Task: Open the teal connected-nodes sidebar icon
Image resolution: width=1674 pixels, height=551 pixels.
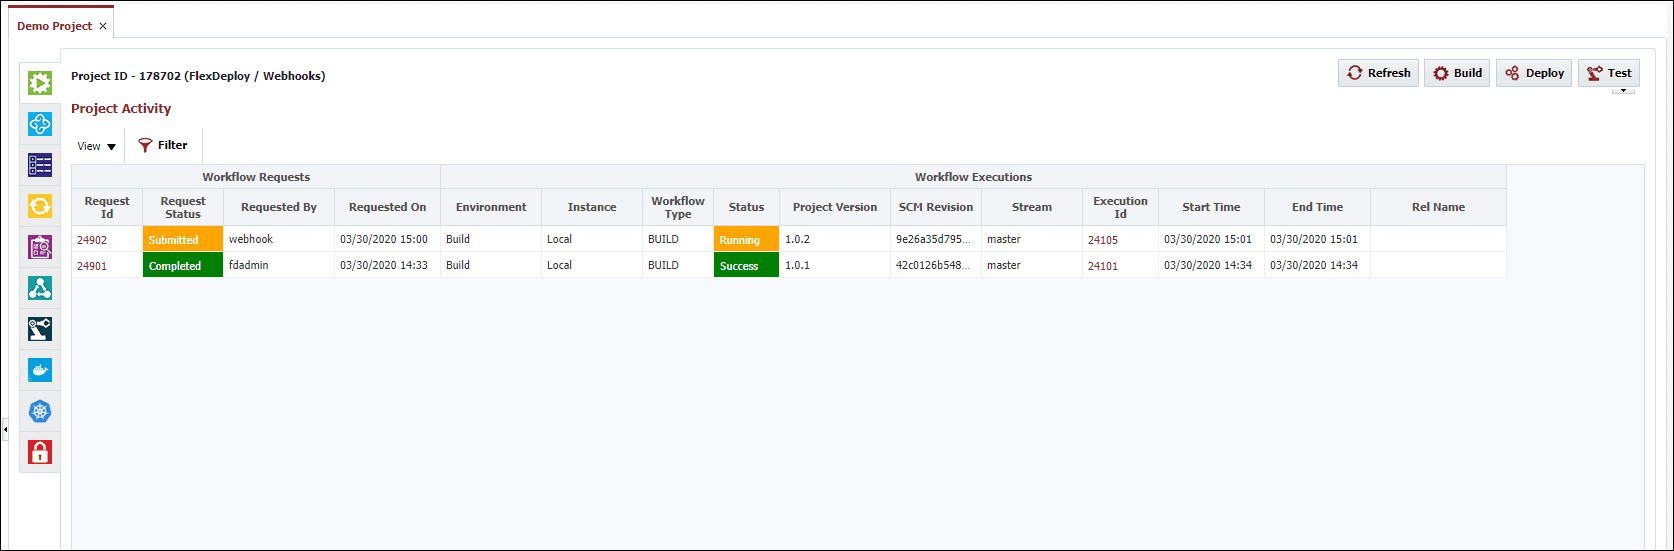Action: point(40,288)
